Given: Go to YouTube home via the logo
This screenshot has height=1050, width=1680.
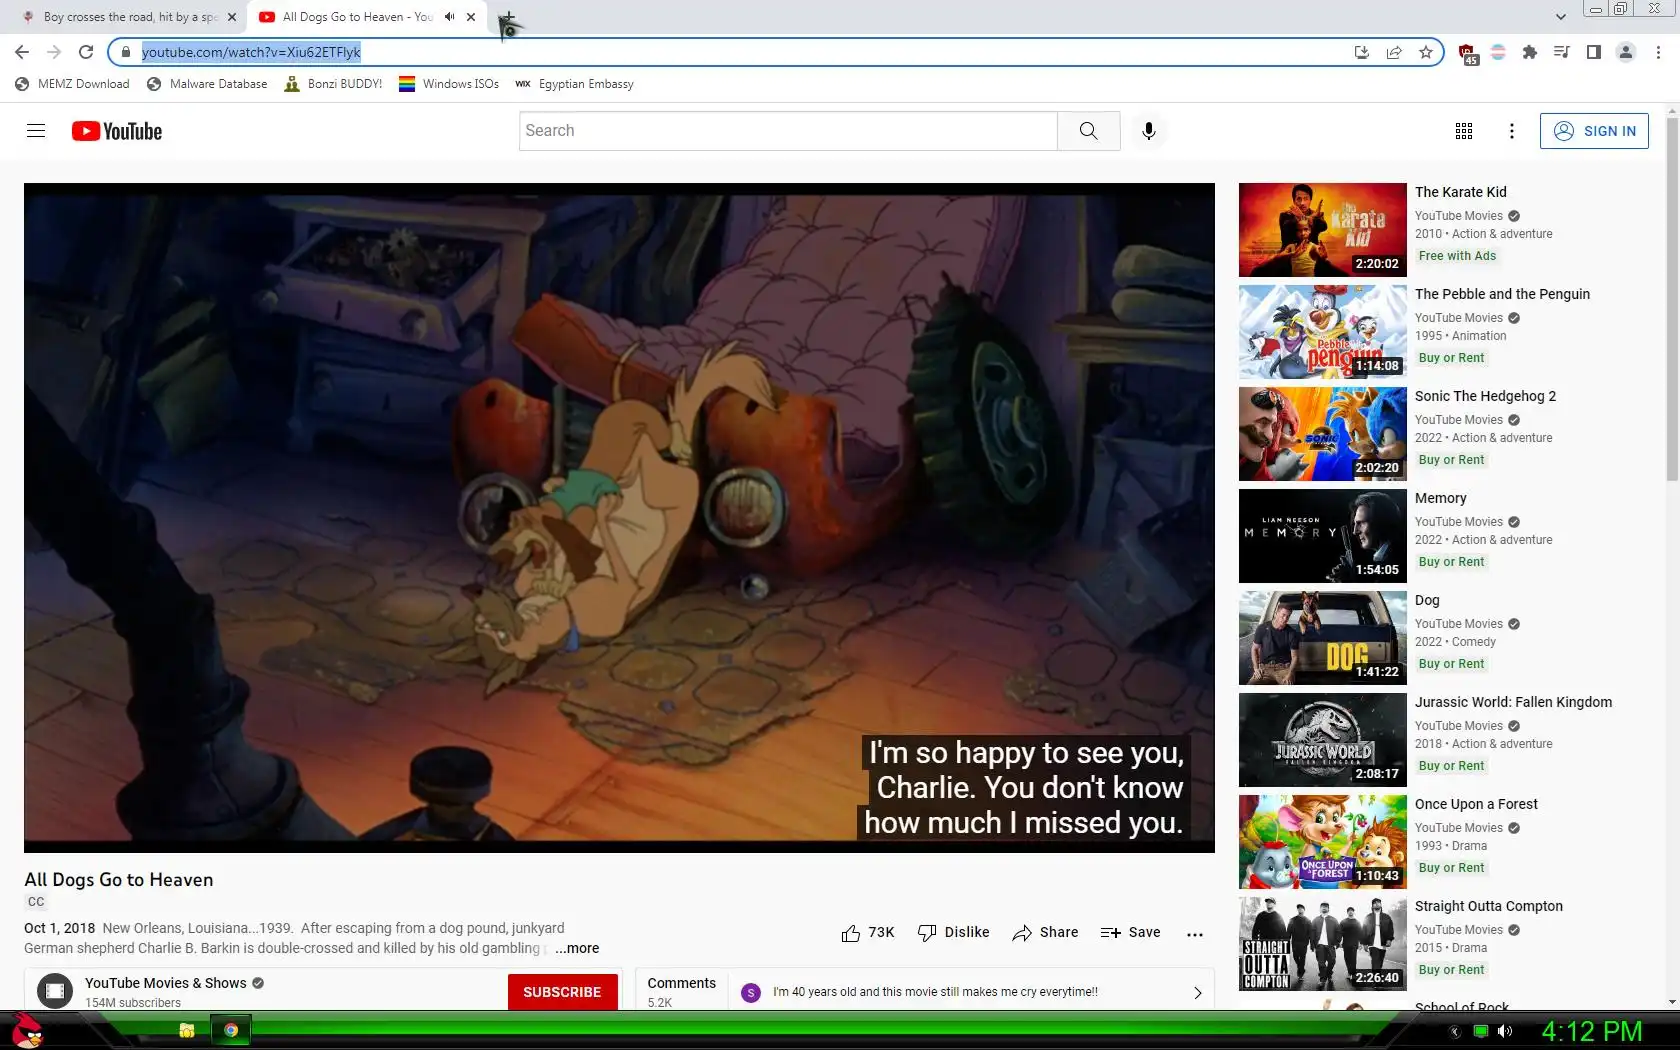Looking at the screenshot, I should click(117, 131).
